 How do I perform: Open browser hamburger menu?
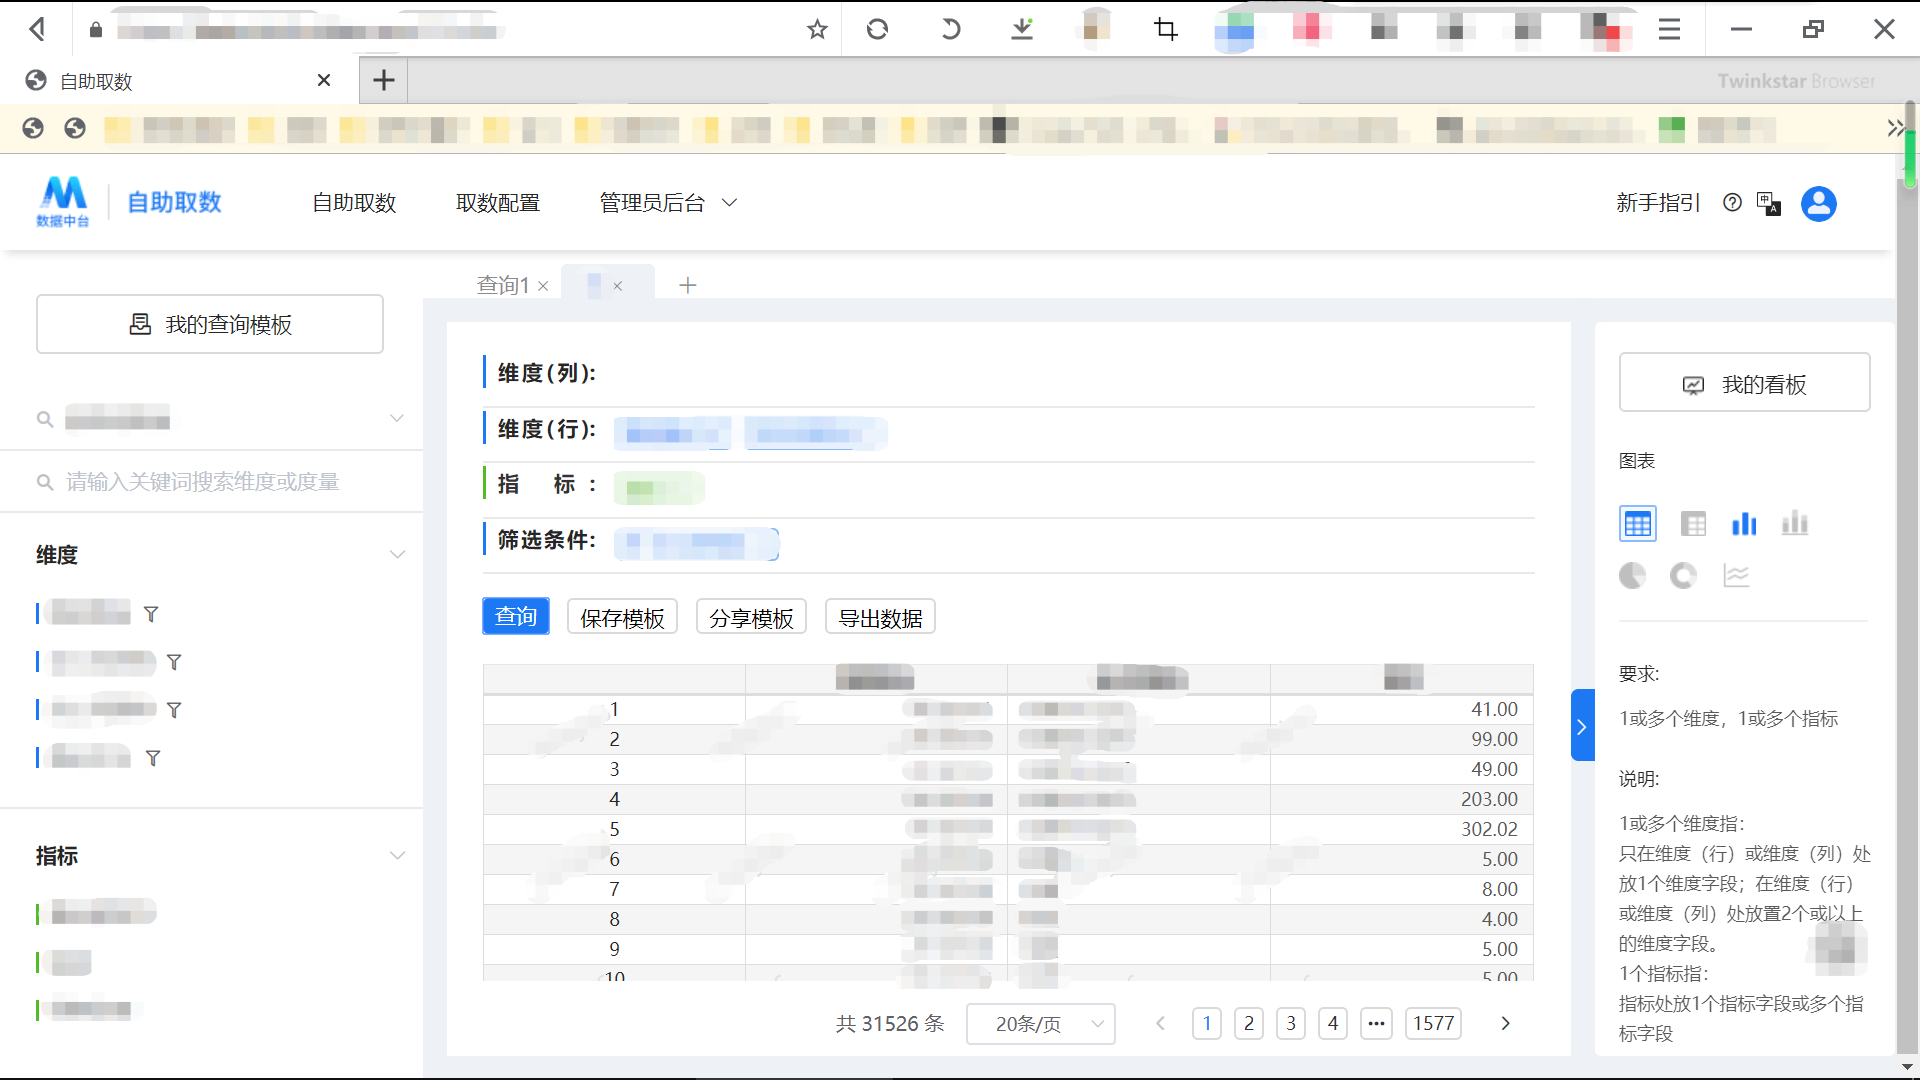(x=1669, y=30)
